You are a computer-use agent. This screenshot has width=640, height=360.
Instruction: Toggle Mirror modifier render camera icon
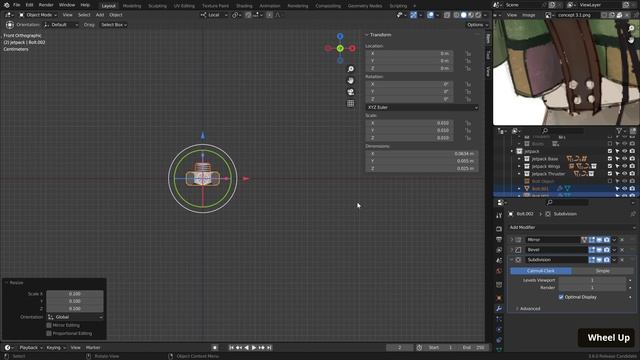point(607,240)
